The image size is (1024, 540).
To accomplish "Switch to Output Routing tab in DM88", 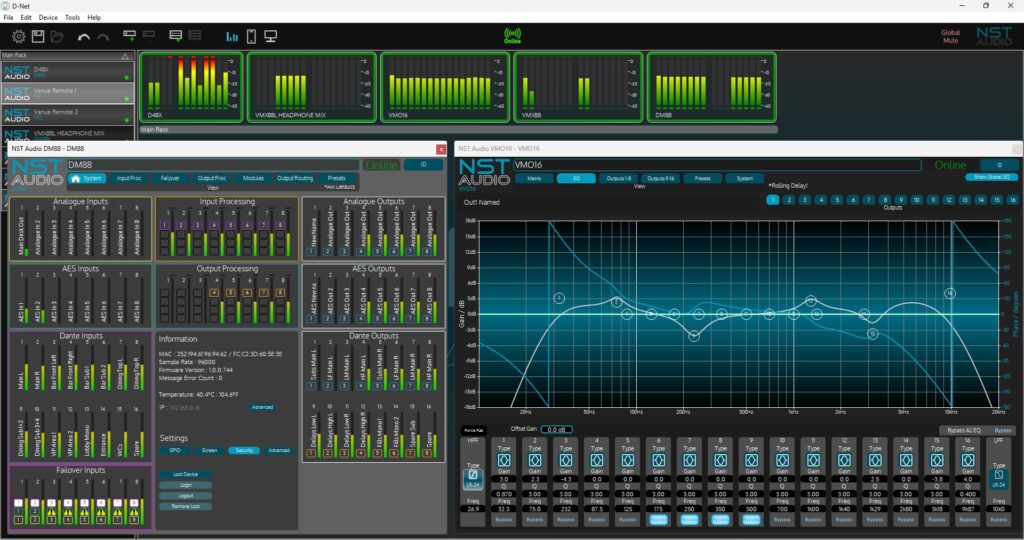I will tap(295, 178).
